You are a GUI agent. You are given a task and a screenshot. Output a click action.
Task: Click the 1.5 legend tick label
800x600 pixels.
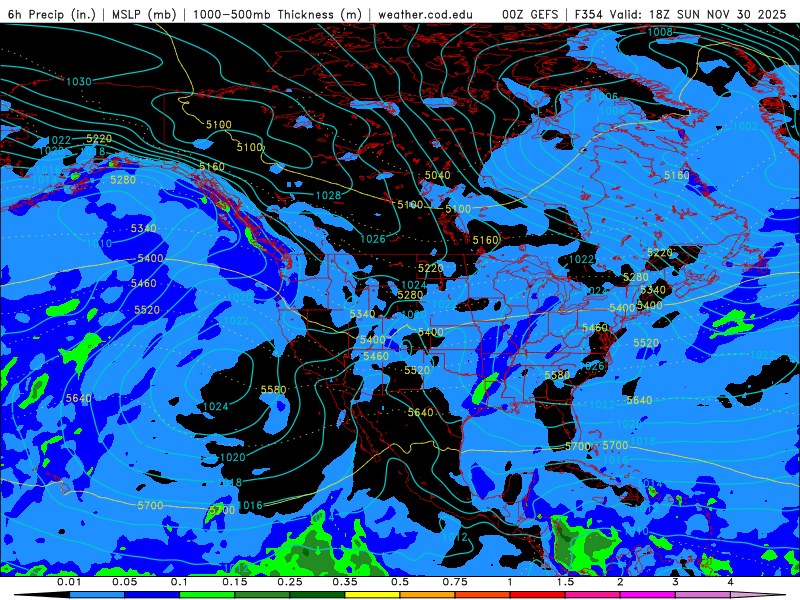click(x=565, y=582)
